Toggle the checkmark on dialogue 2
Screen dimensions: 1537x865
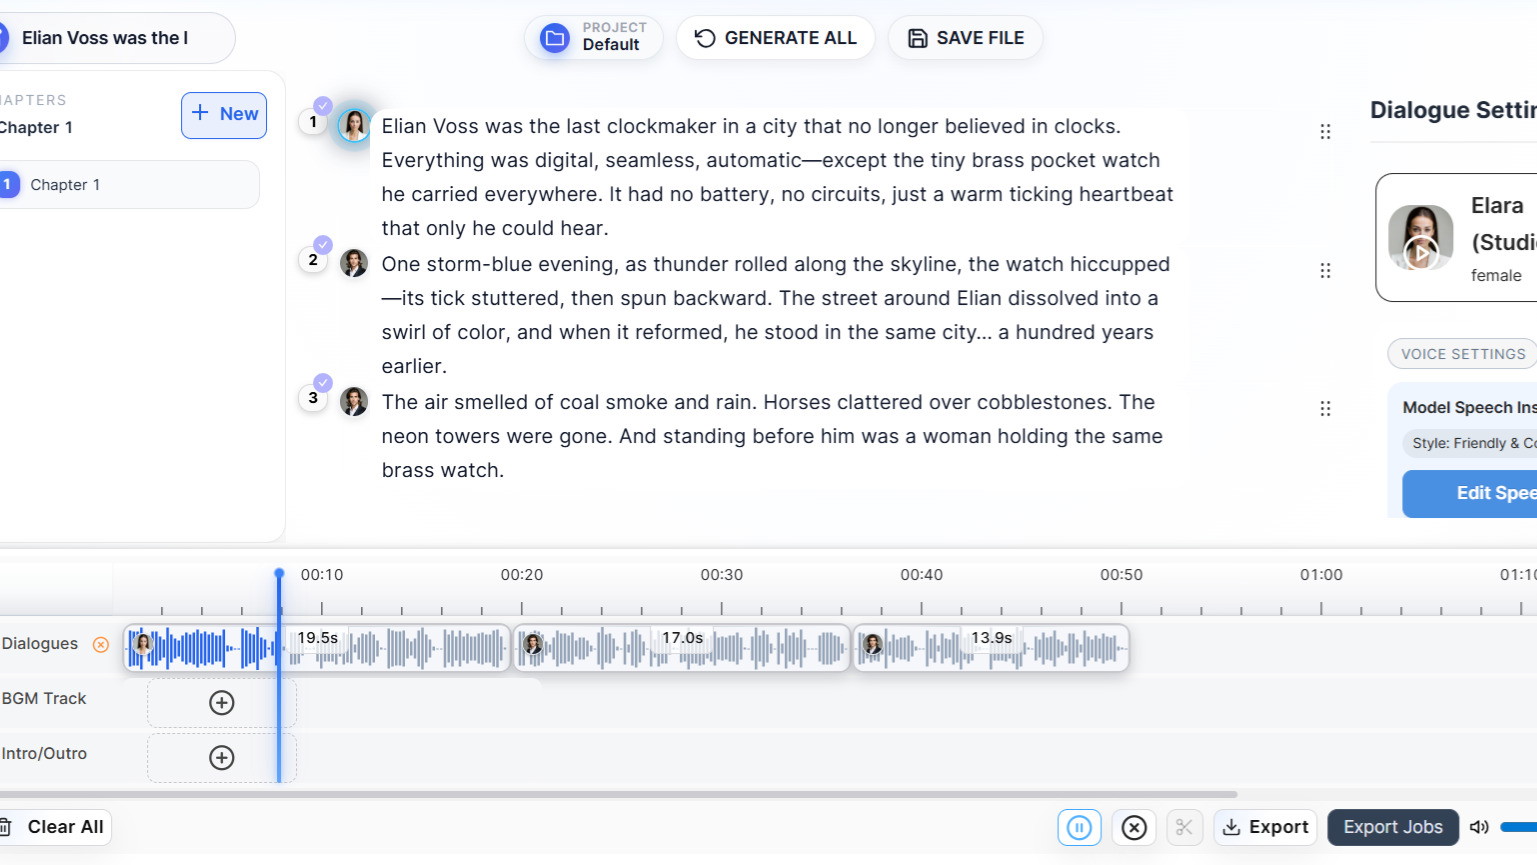[323, 244]
